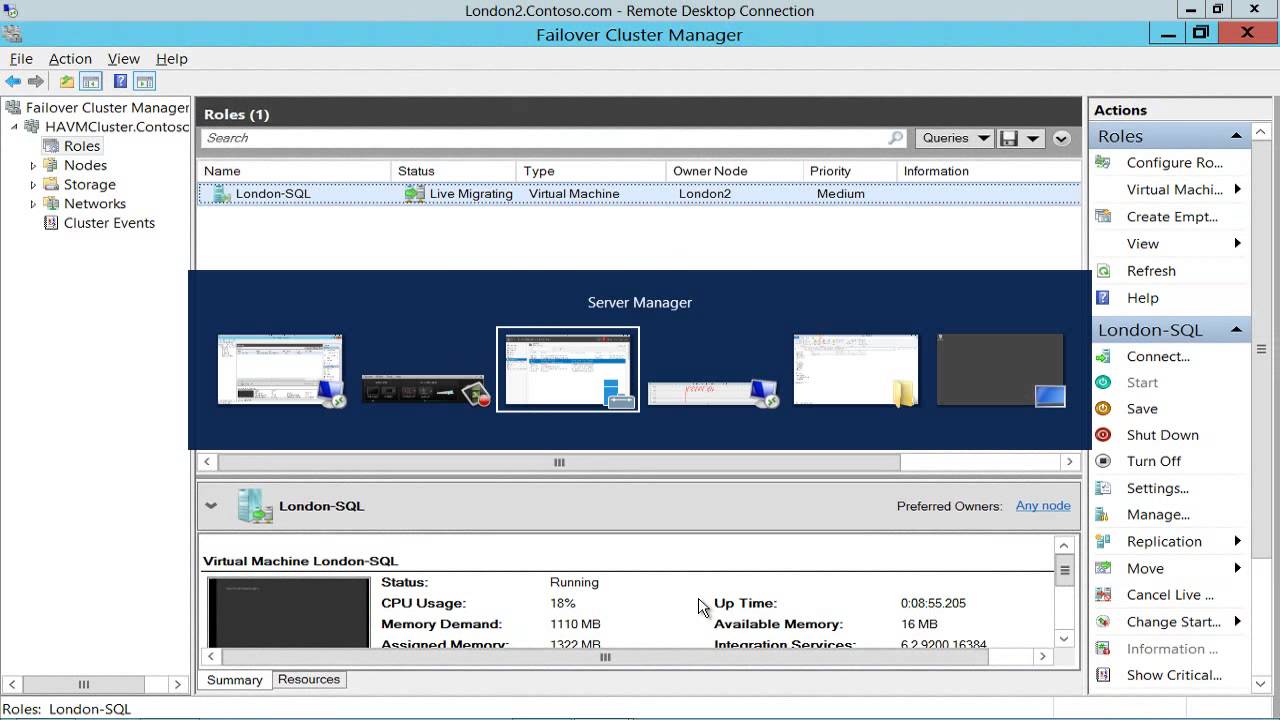Collapse the Roles actions section
The width and height of the screenshot is (1280, 720).
[x=1236, y=136]
